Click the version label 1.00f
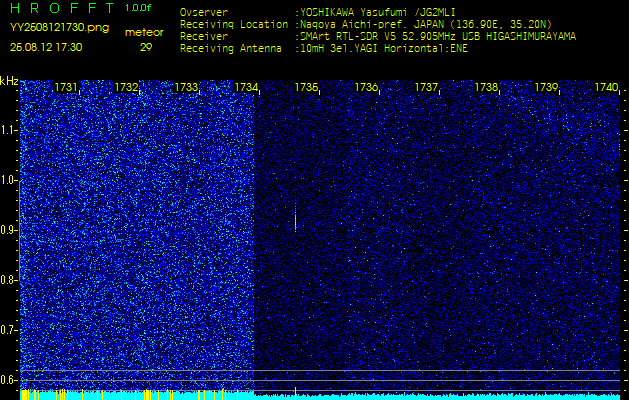 pyautogui.click(x=138, y=8)
